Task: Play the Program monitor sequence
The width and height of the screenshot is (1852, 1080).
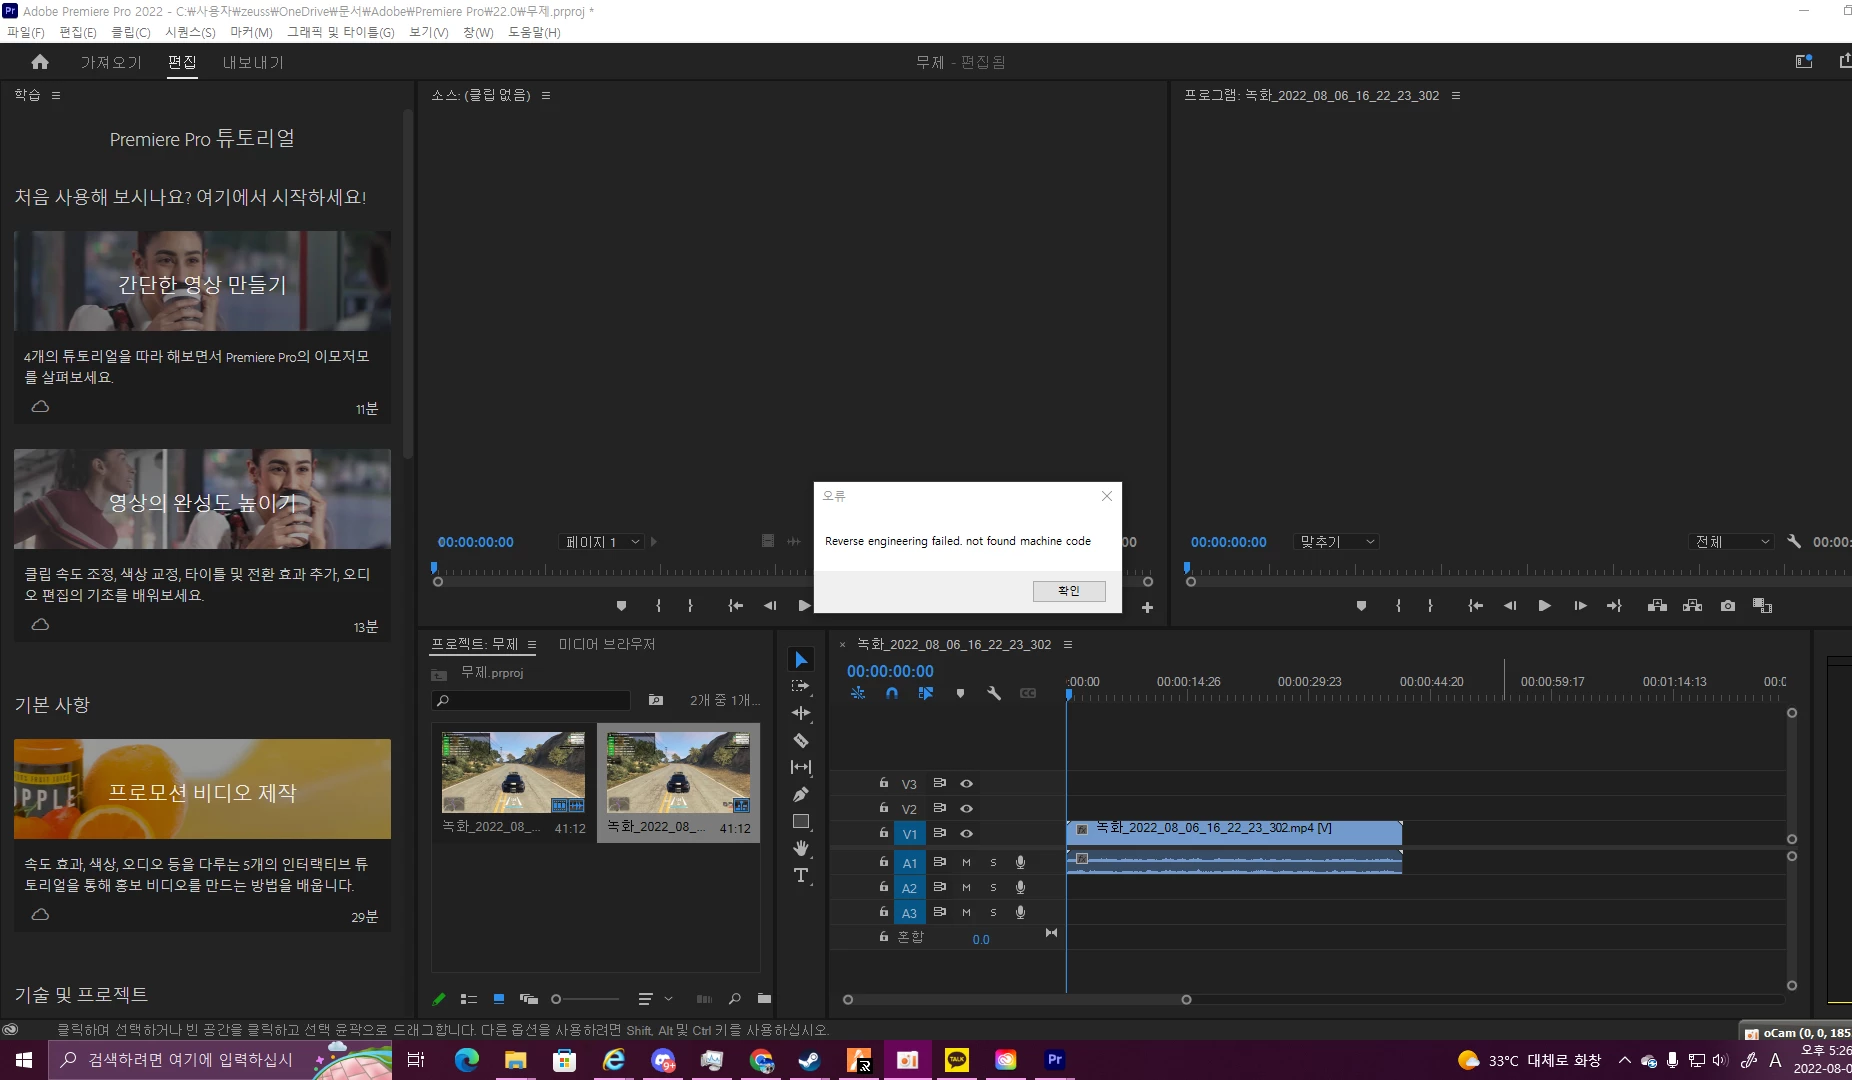Action: (1544, 606)
